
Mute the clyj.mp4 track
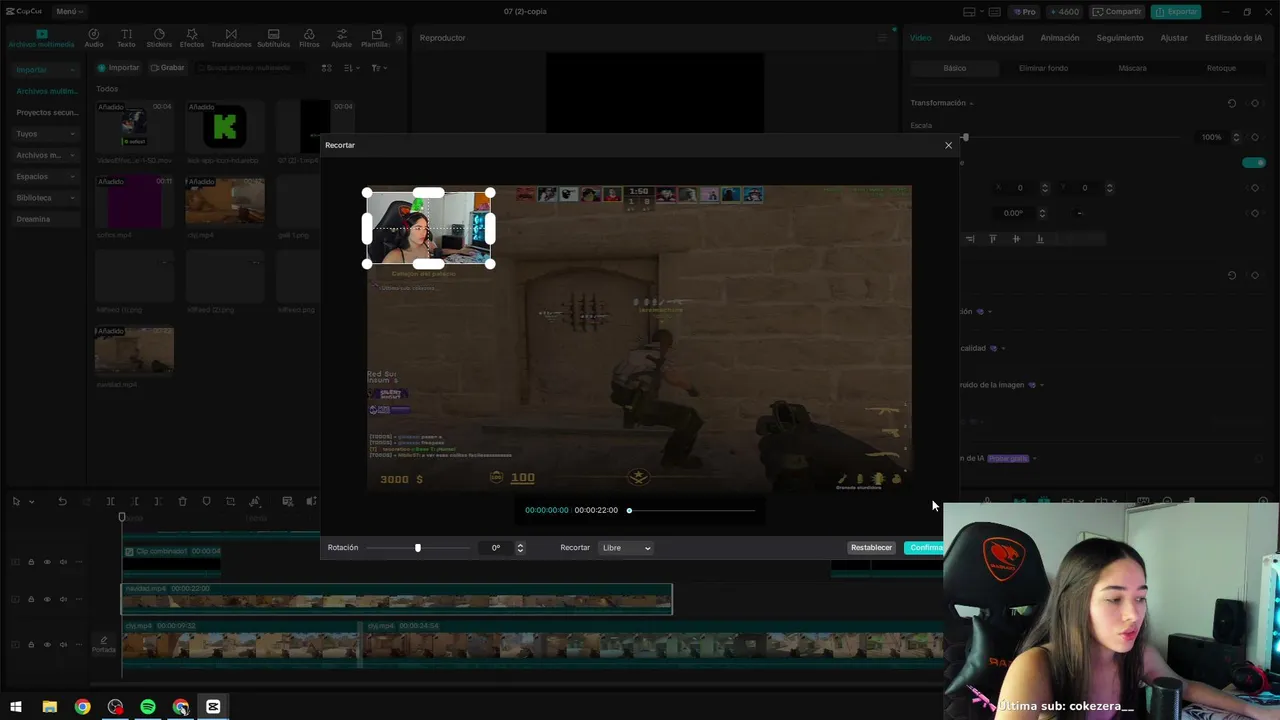pyautogui.click(x=63, y=645)
